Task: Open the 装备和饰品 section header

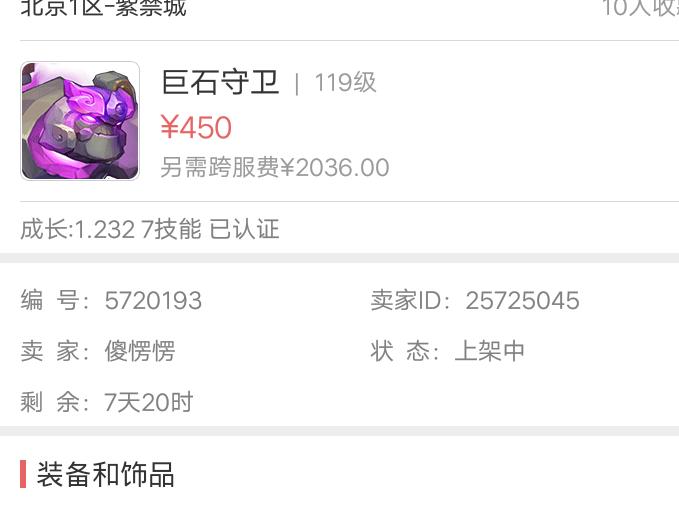Action: click(x=106, y=474)
